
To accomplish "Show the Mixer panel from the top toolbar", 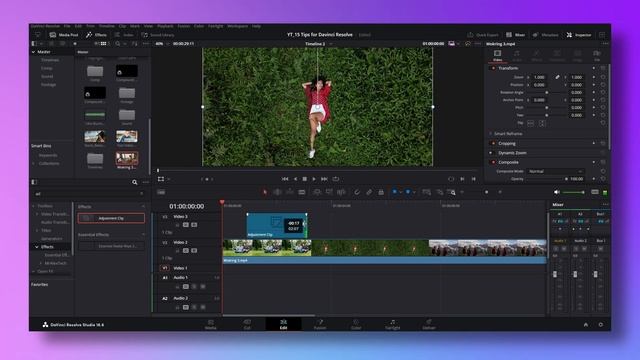I will [x=516, y=35].
